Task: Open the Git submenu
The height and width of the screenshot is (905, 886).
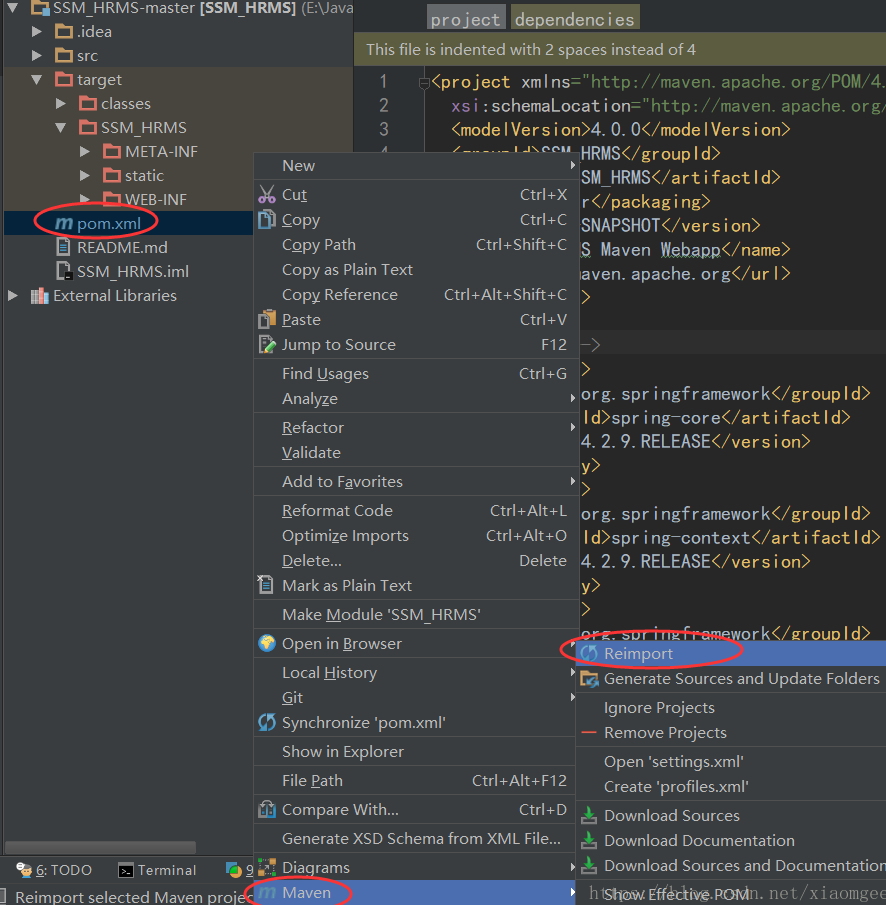Action: click(x=416, y=697)
